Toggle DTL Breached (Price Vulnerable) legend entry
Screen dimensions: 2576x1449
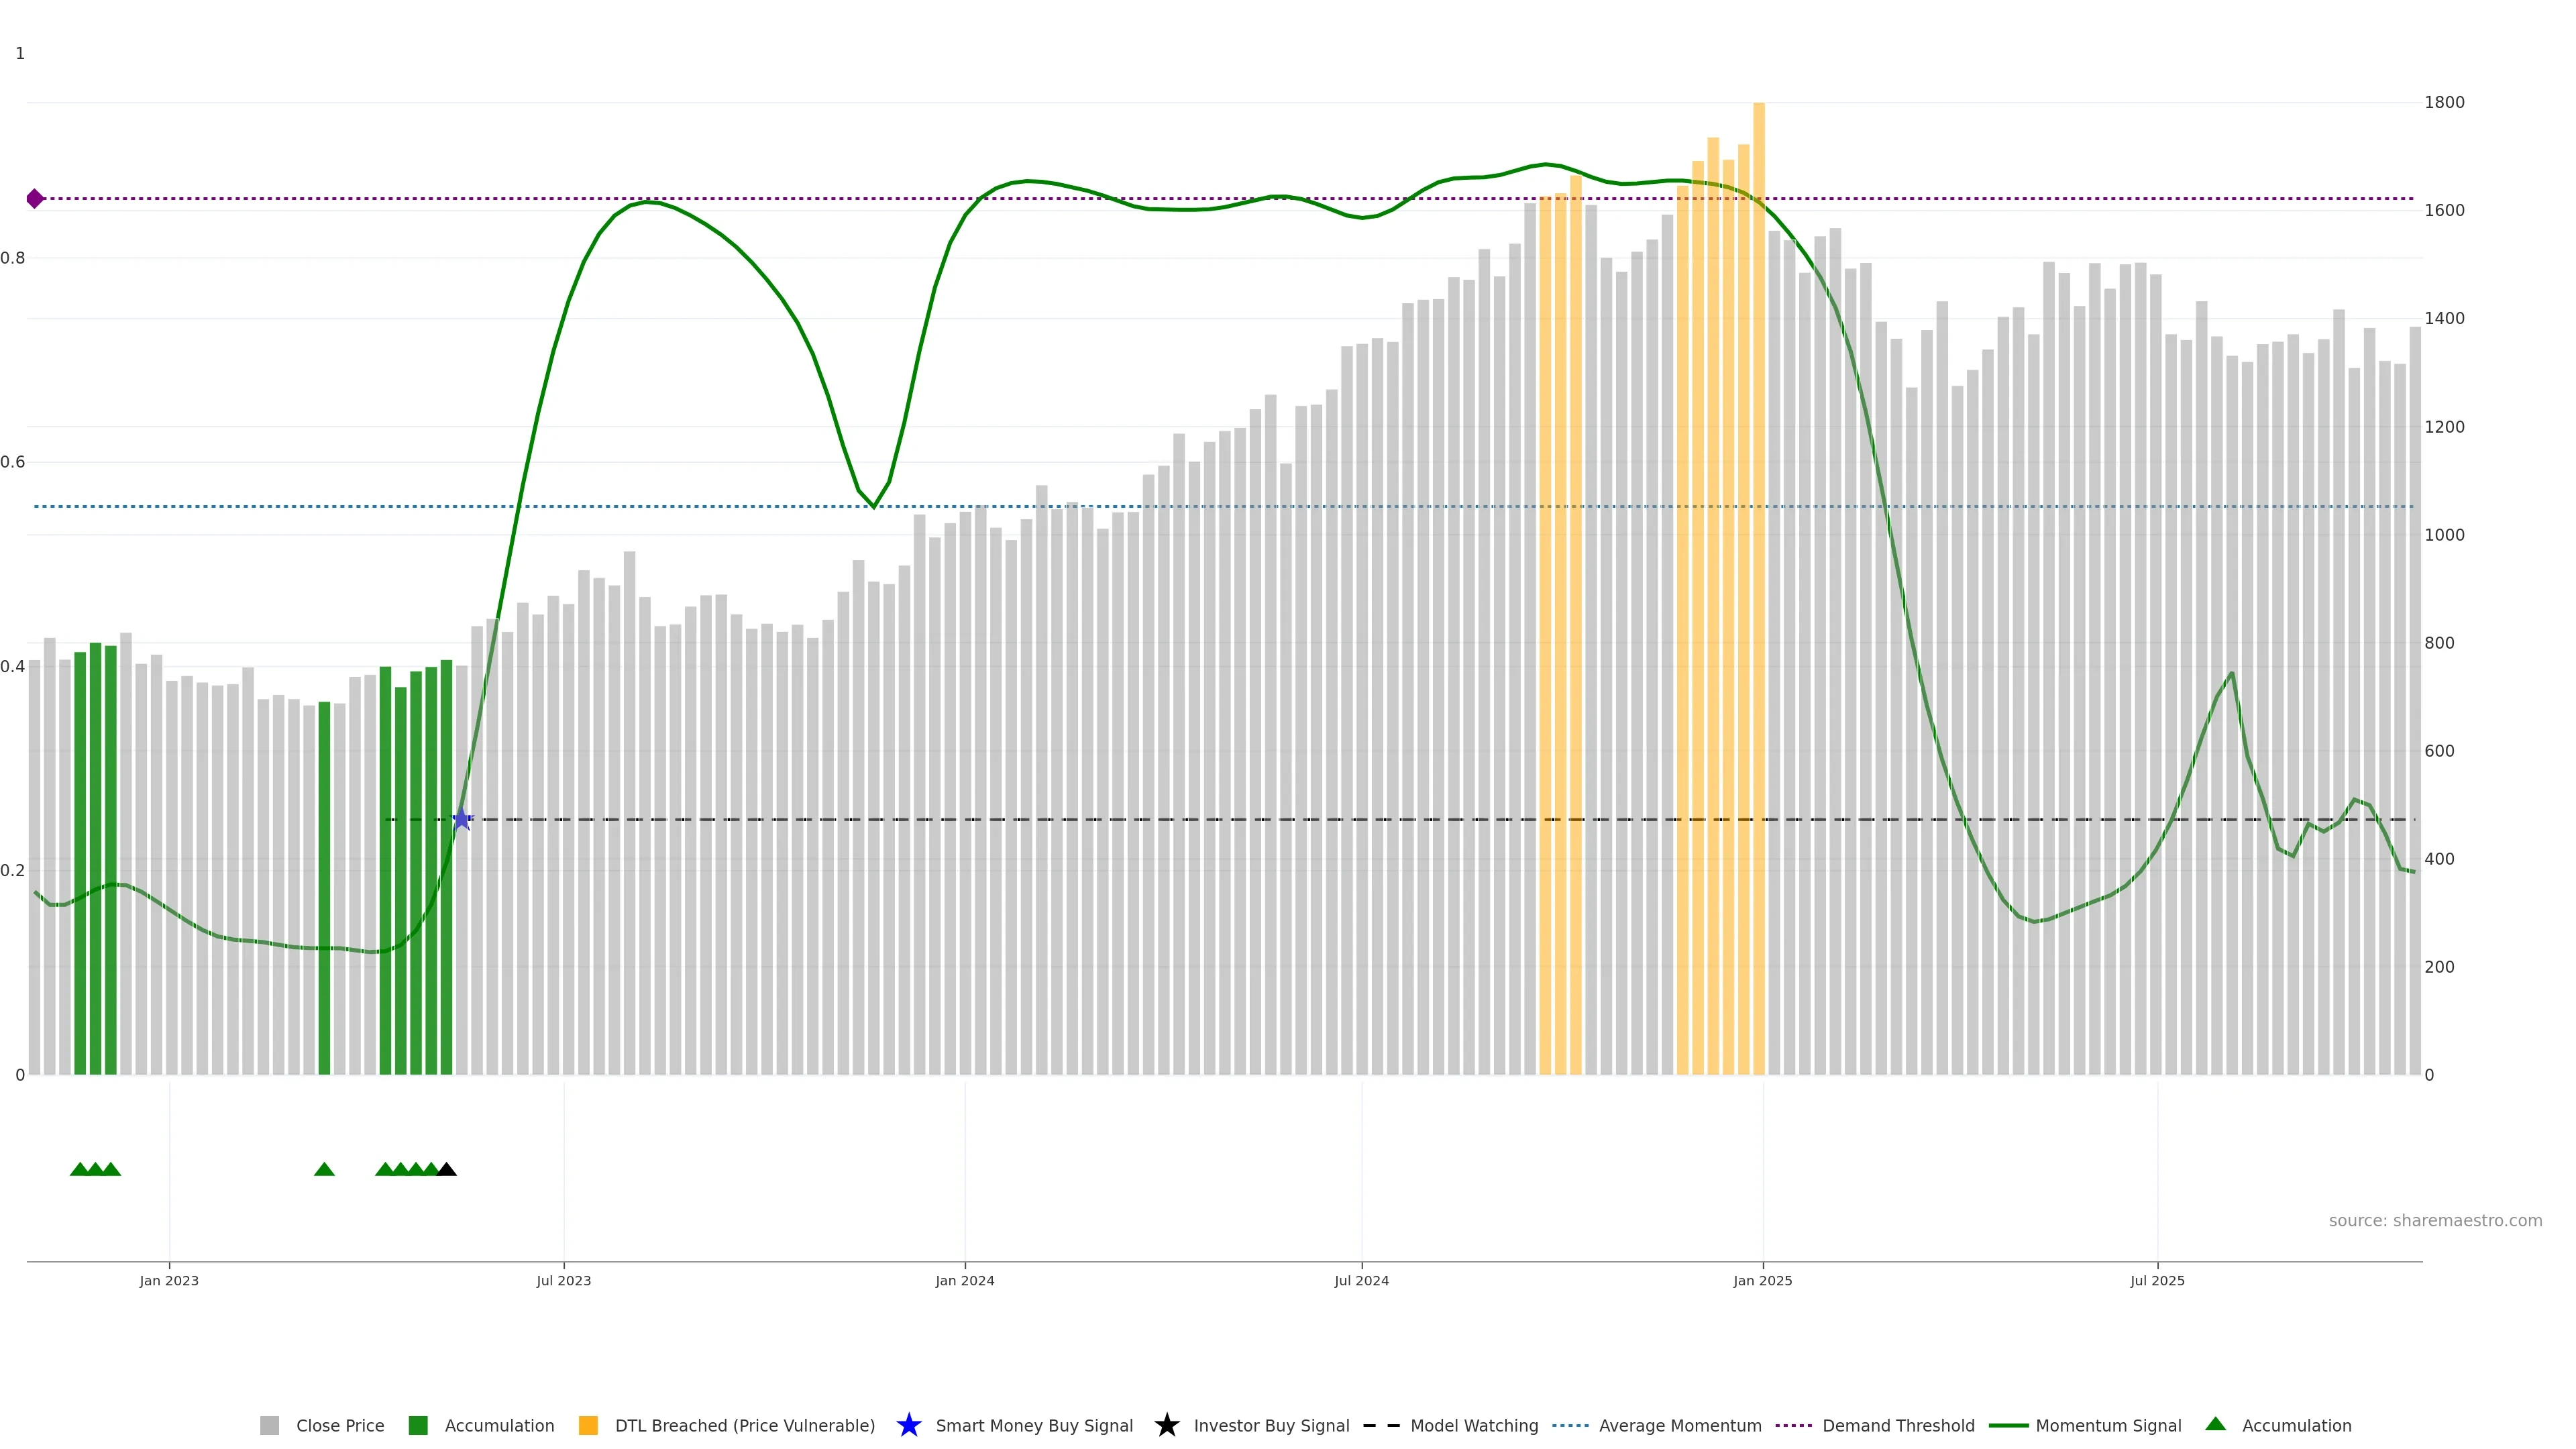click(744, 1425)
